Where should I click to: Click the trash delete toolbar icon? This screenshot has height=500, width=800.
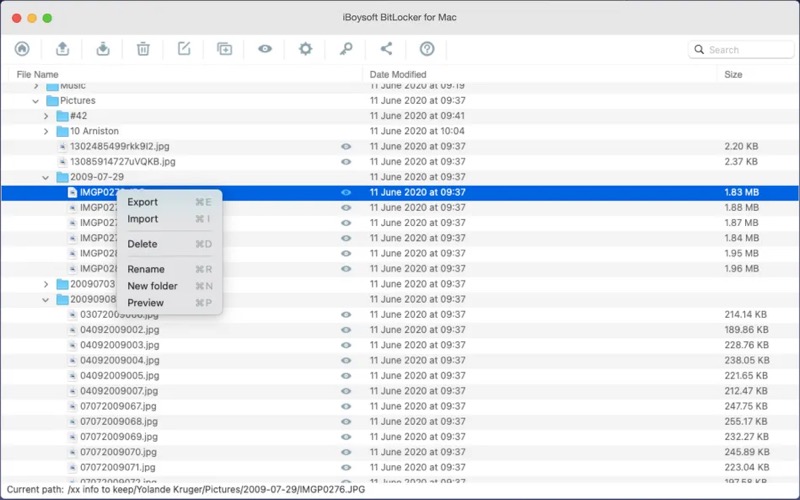(x=143, y=49)
